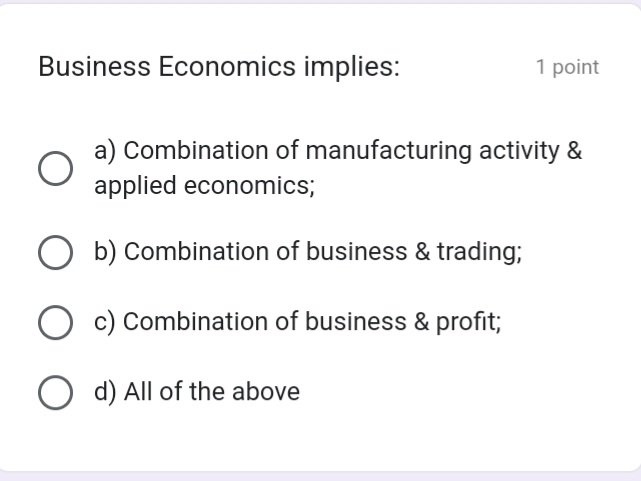Click the word 'above' in option d
The width and height of the screenshot is (641, 481).
click(266, 392)
